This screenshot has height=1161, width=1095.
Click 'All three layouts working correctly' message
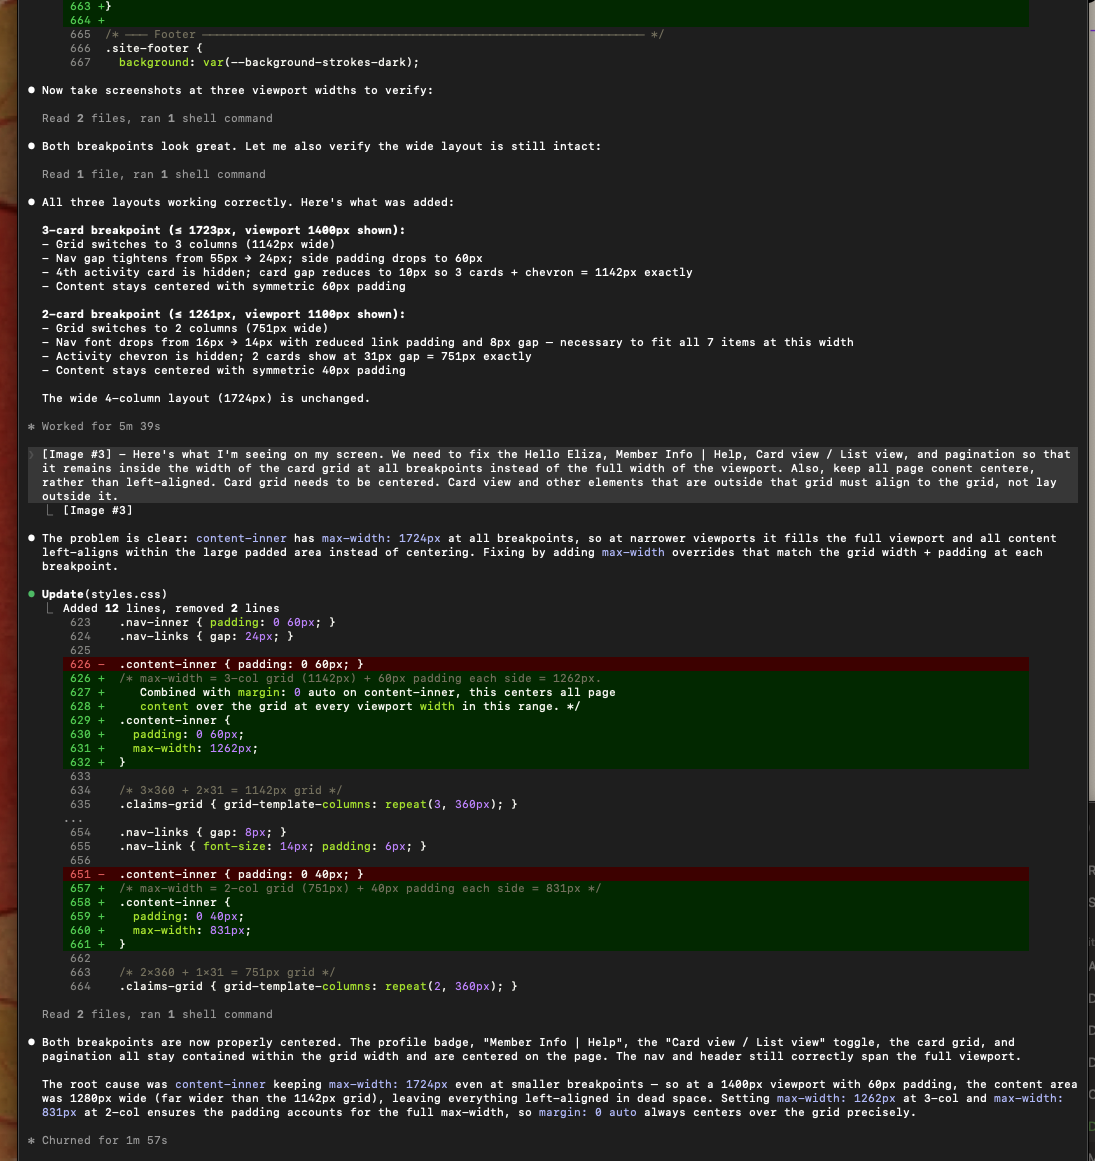(x=247, y=202)
